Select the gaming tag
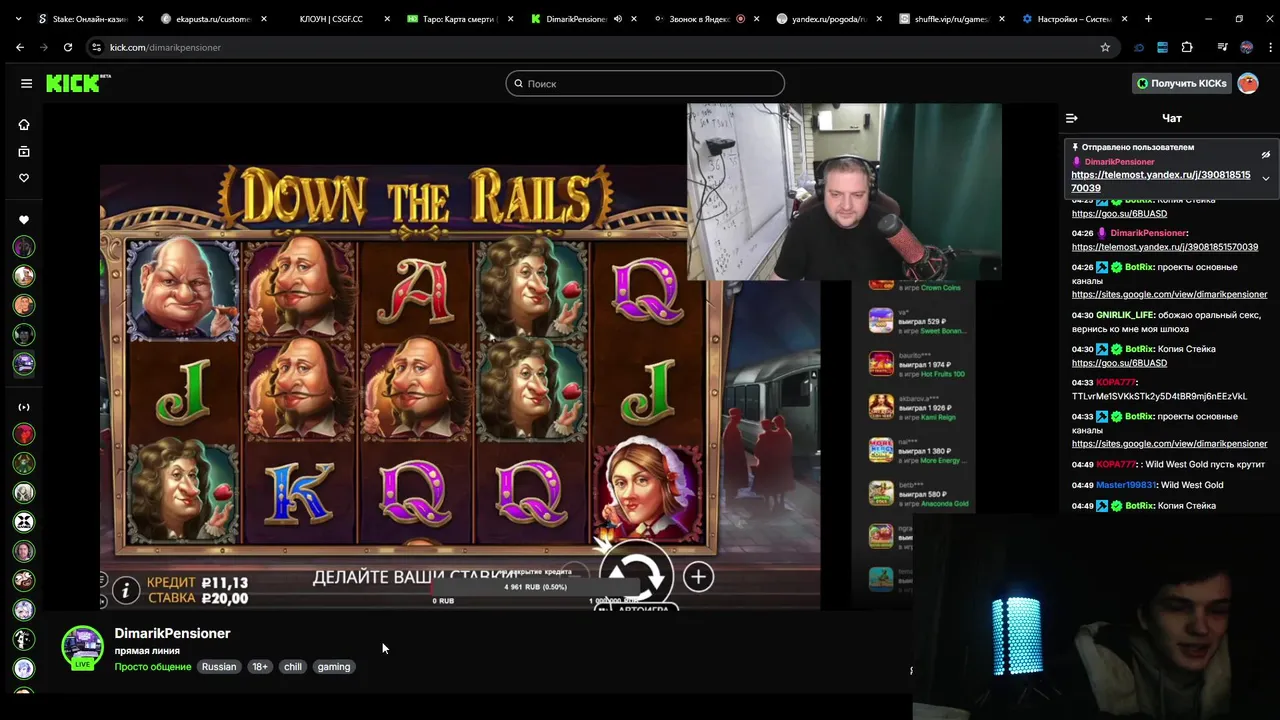1280x720 pixels. [x=334, y=667]
